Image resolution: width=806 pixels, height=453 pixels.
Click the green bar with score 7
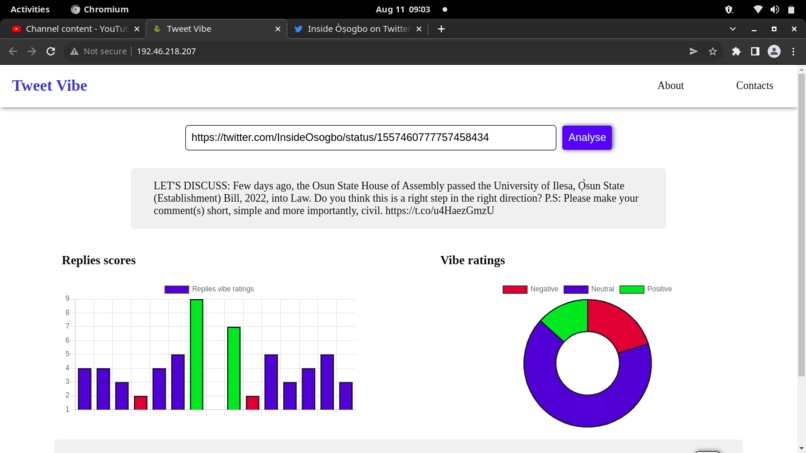pyautogui.click(x=234, y=368)
